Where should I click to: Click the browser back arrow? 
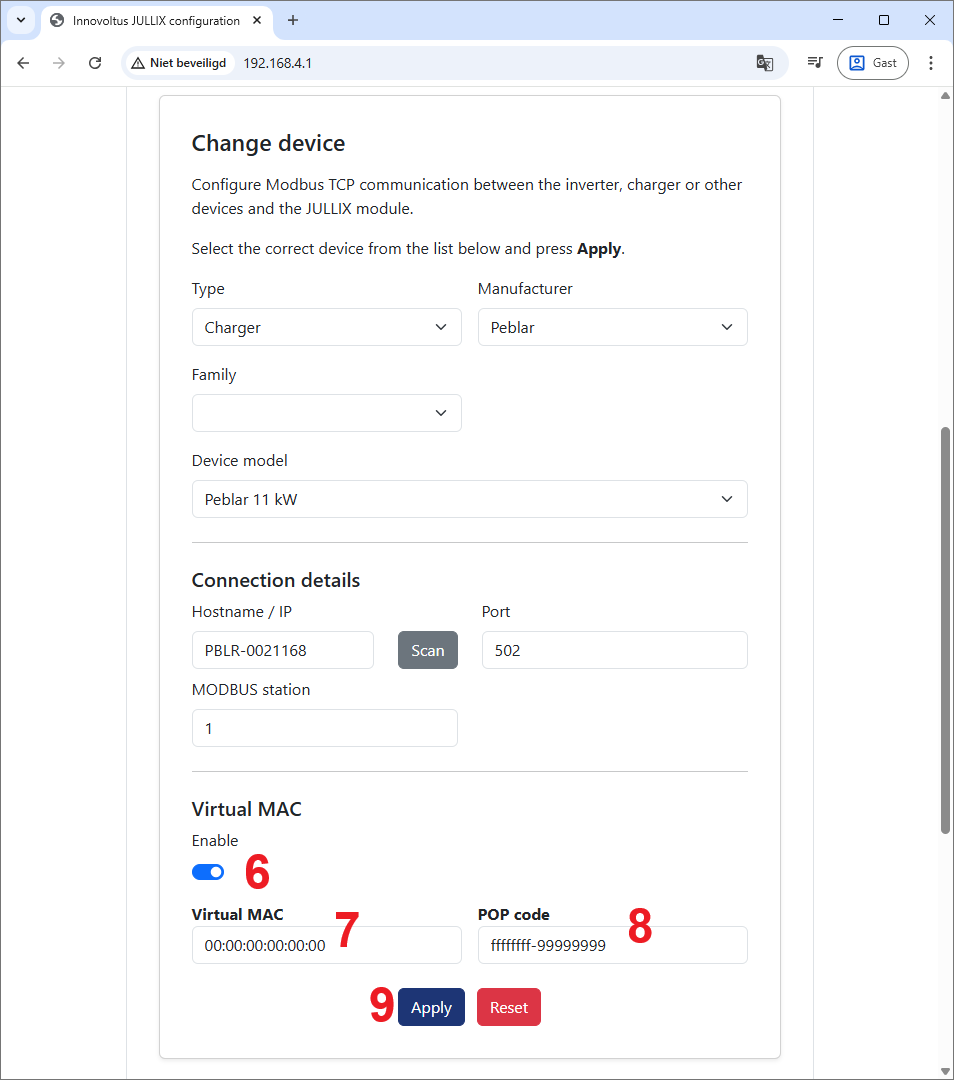23,63
